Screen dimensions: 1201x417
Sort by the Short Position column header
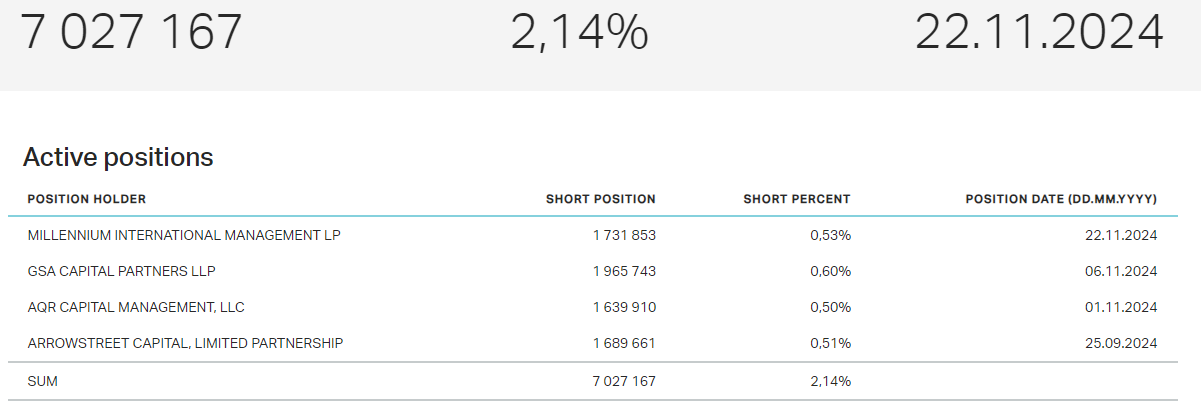[x=601, y=199]
